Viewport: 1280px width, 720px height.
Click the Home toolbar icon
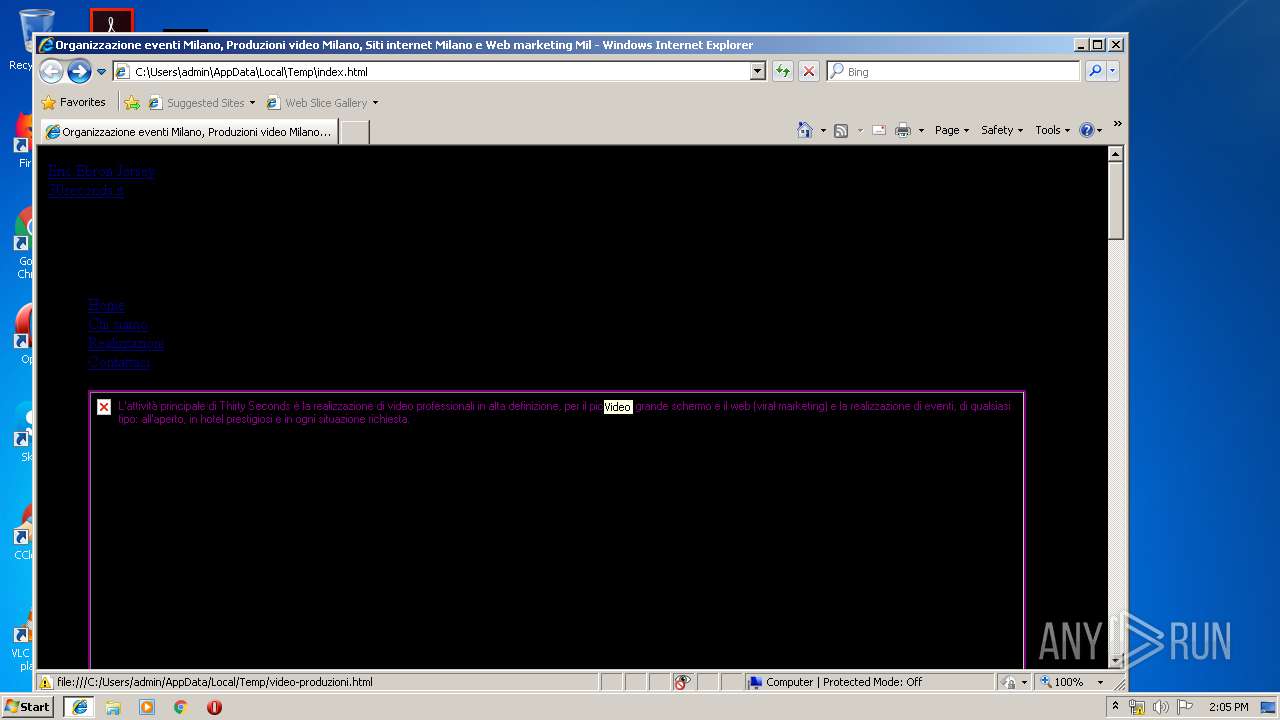pos(805,130)
